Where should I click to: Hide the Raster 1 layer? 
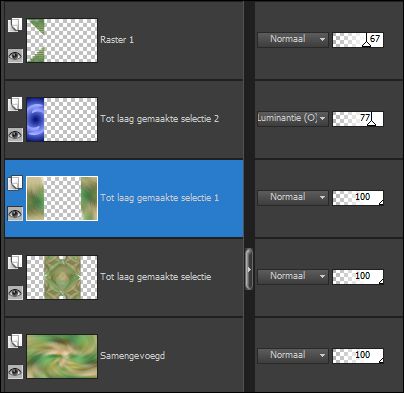15,55
